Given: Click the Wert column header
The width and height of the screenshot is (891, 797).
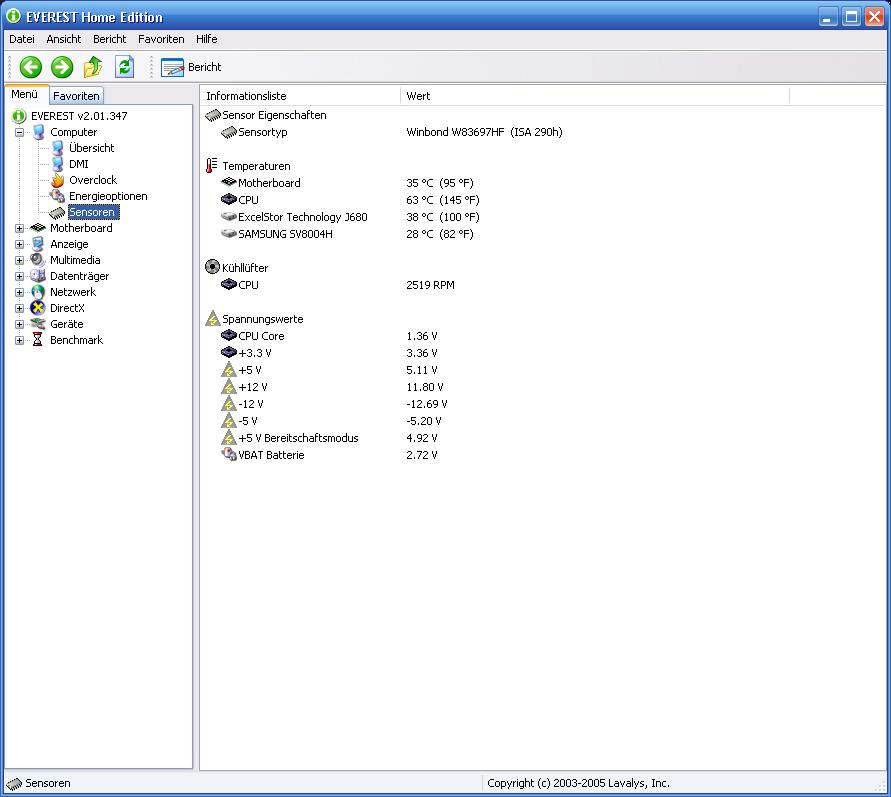Looking at the screenshot, I should (595, 96).
